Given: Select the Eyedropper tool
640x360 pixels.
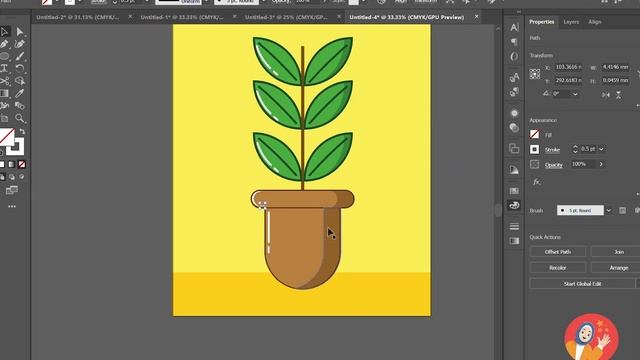Looking at the screenshot, I should pyautogui.click(x=20, y=93).
